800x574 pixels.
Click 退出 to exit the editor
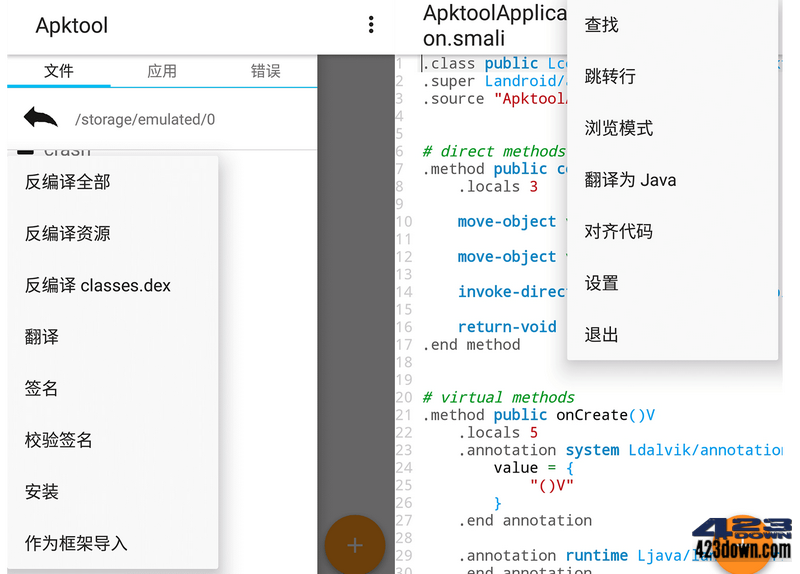[602, 335]
